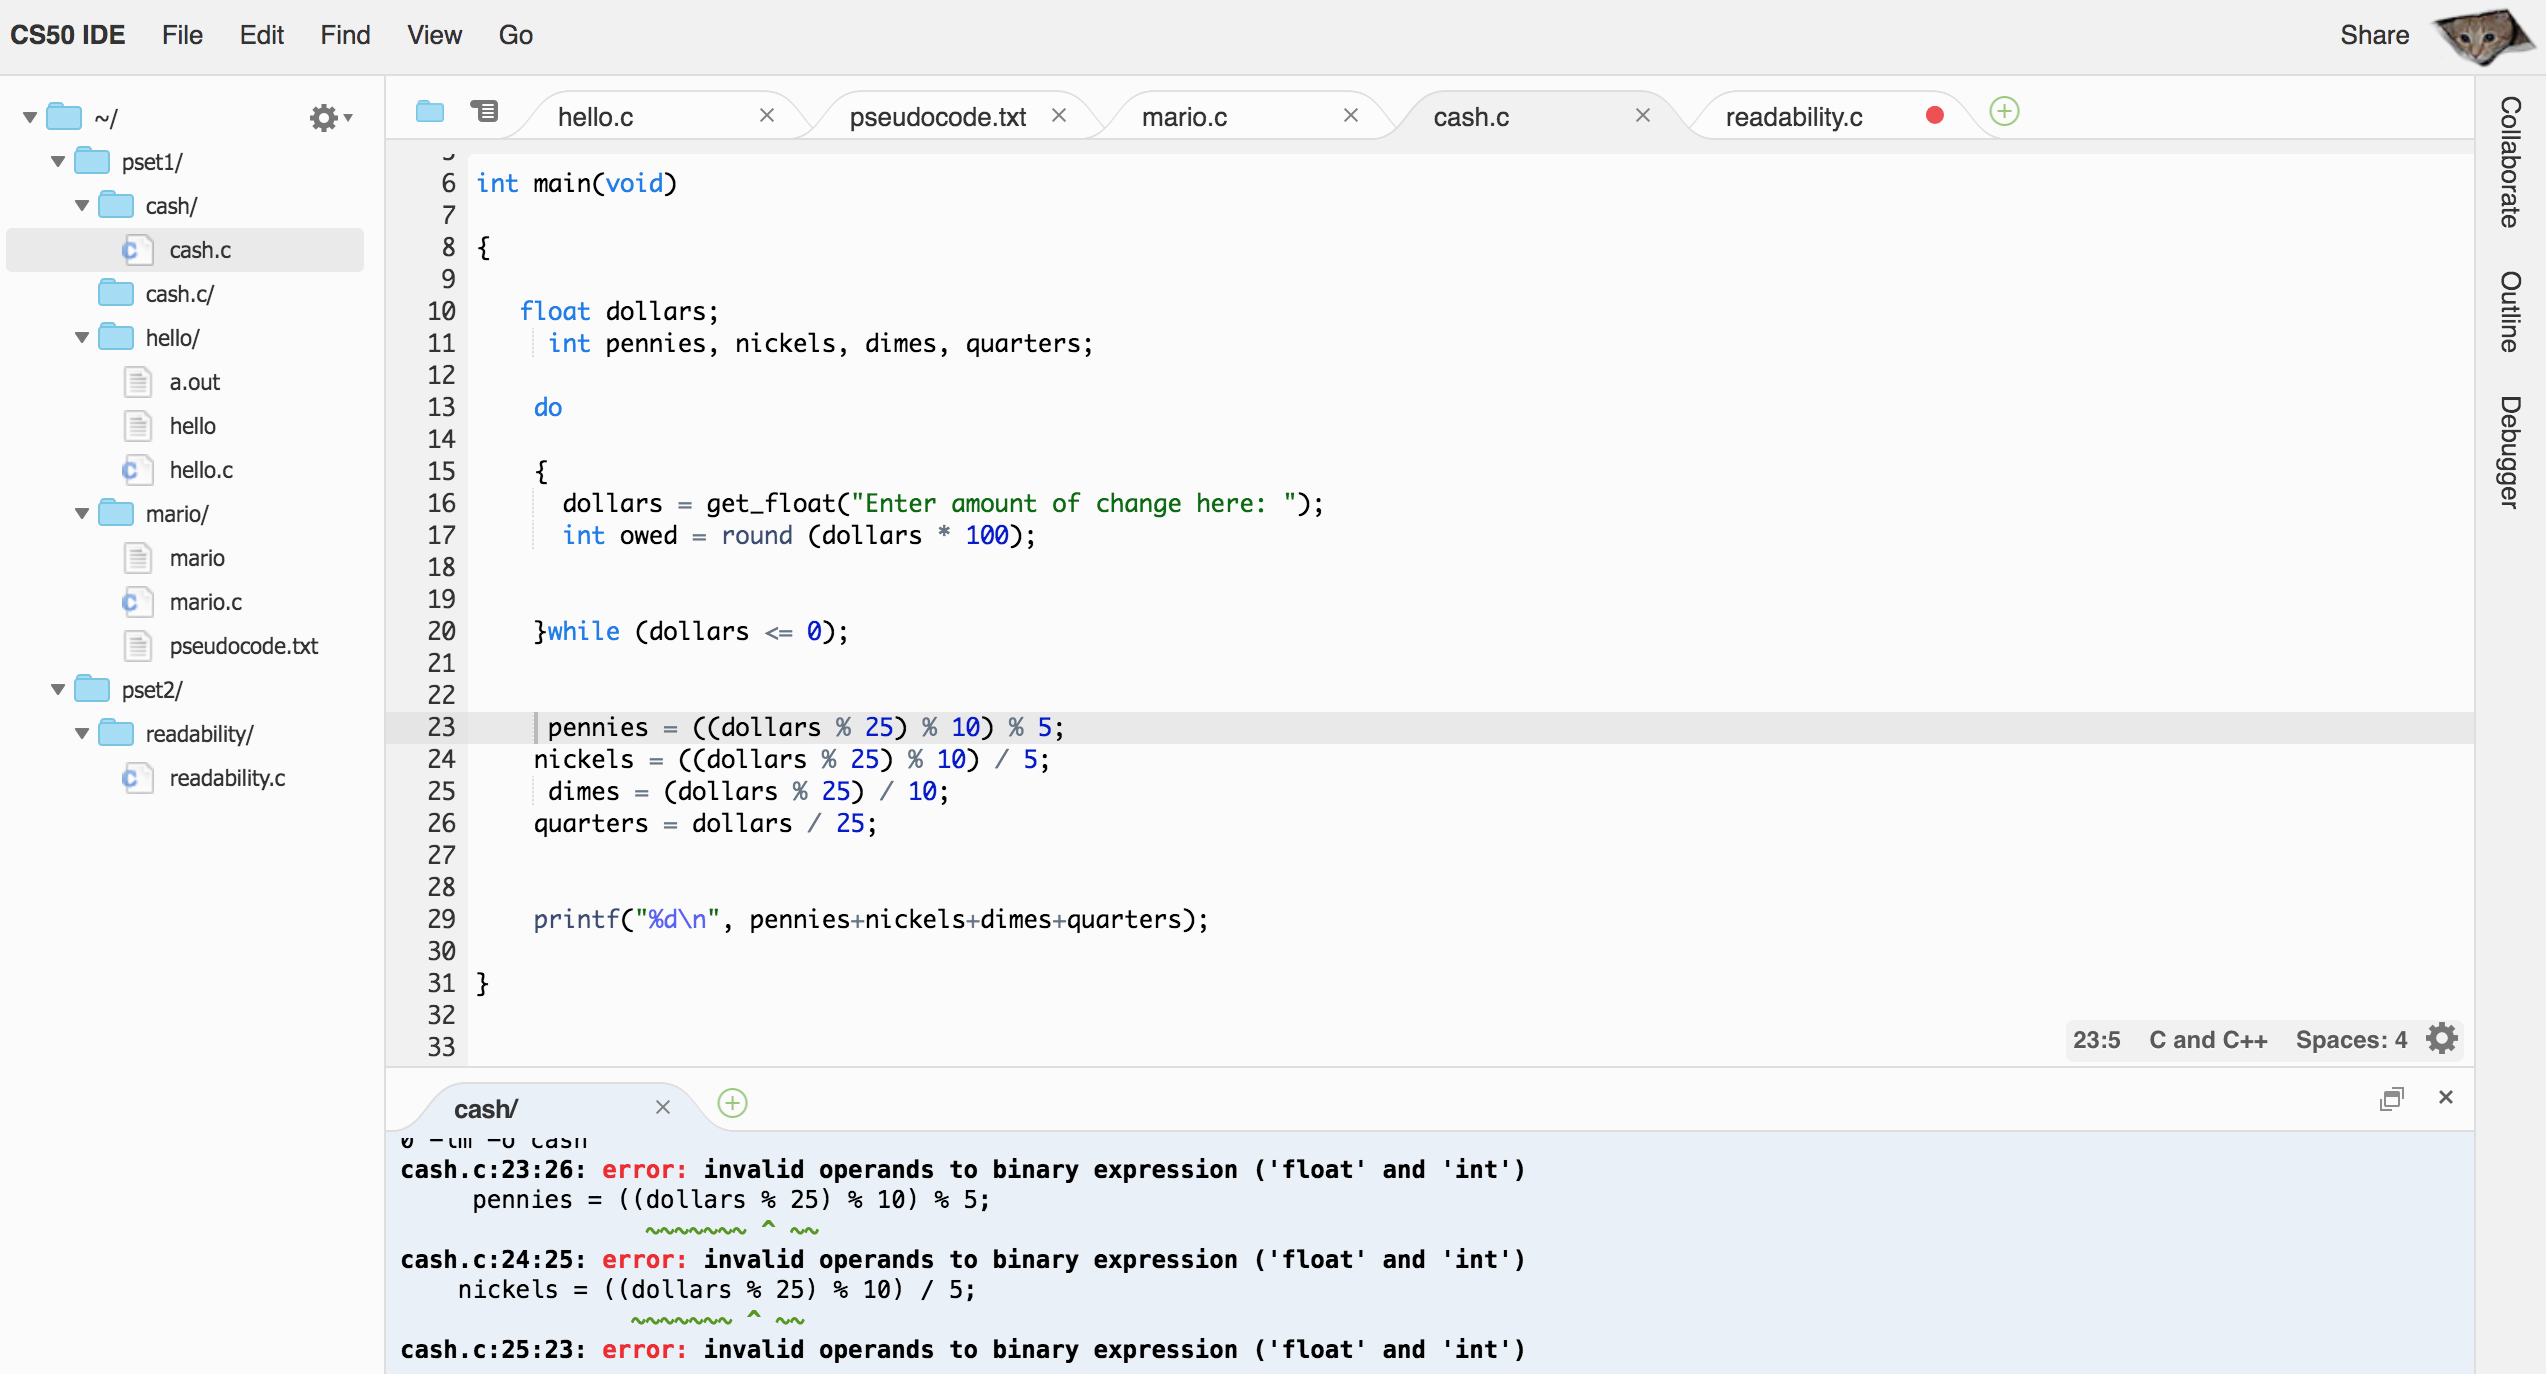Click the 23:5 cursor position indicator
Screen dimensions: 2546x1374
[x=2096, y=1040]
